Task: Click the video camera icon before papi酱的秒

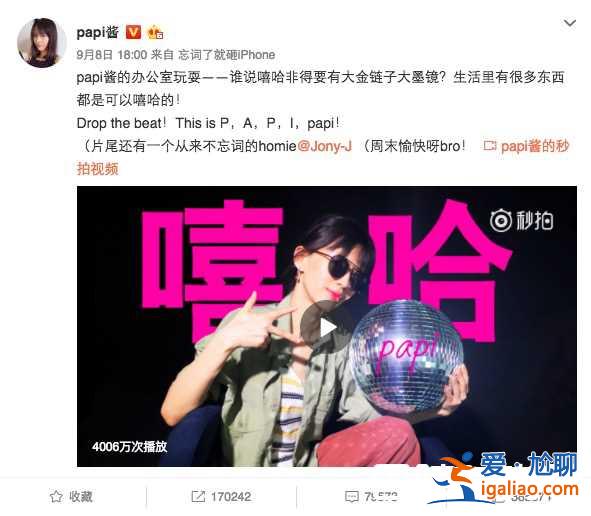Action: click(490, 145)
